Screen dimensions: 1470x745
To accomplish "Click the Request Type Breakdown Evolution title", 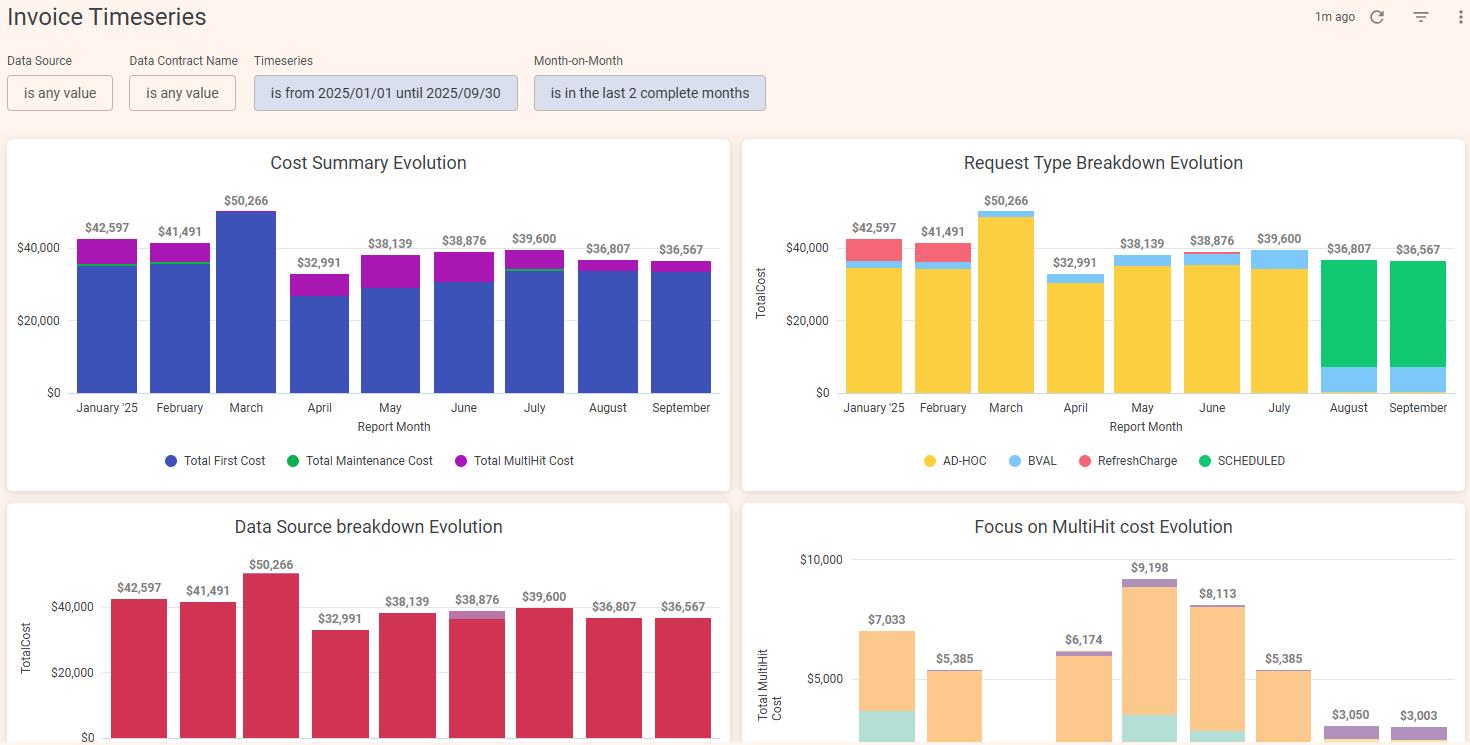I will [x=1103, y=163].
